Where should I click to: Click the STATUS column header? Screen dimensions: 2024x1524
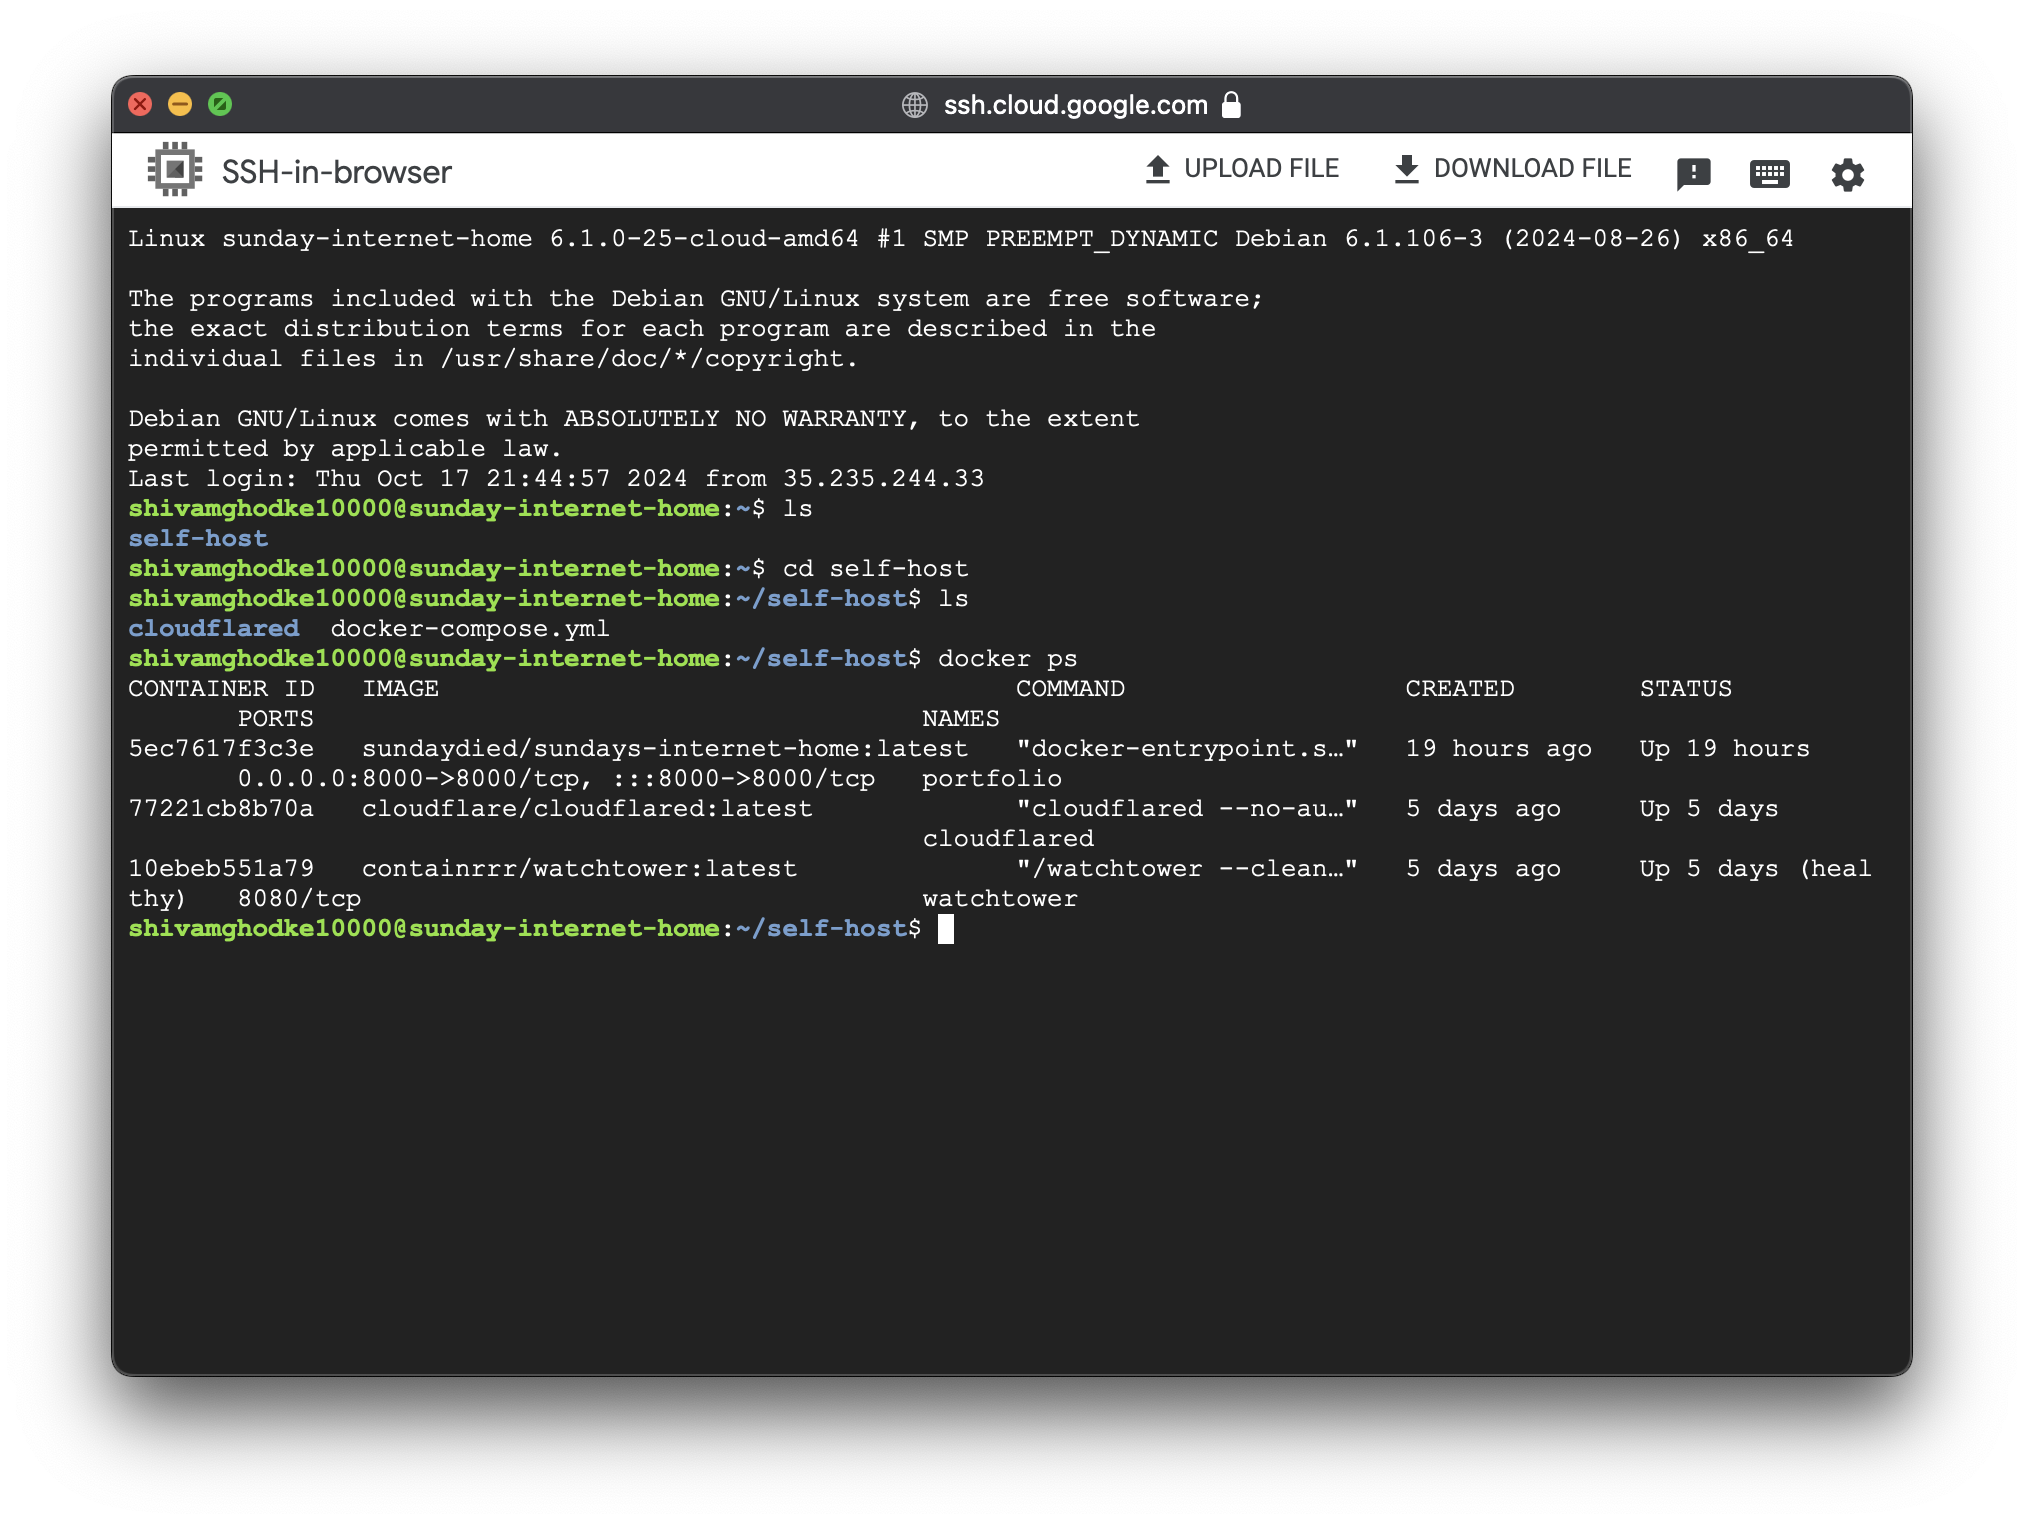click(1686, 689)
